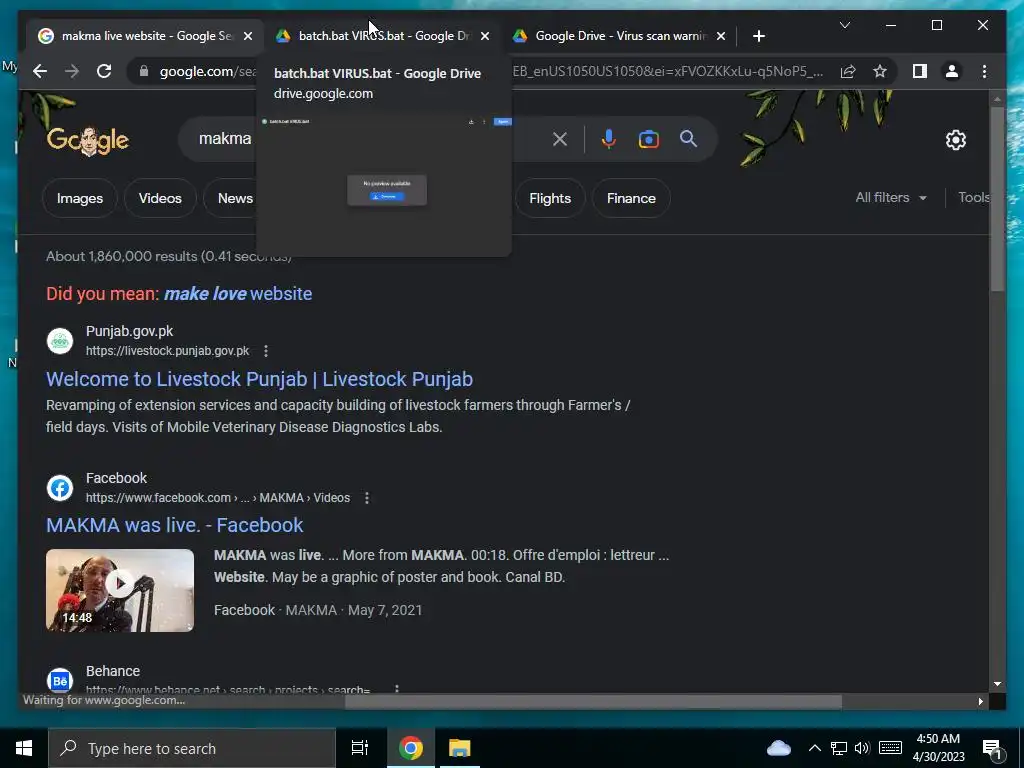Viewport: 1024px width, 768px height.
Task: Click the horizontal scrollbar thumb
Action: tap(593, 702)
